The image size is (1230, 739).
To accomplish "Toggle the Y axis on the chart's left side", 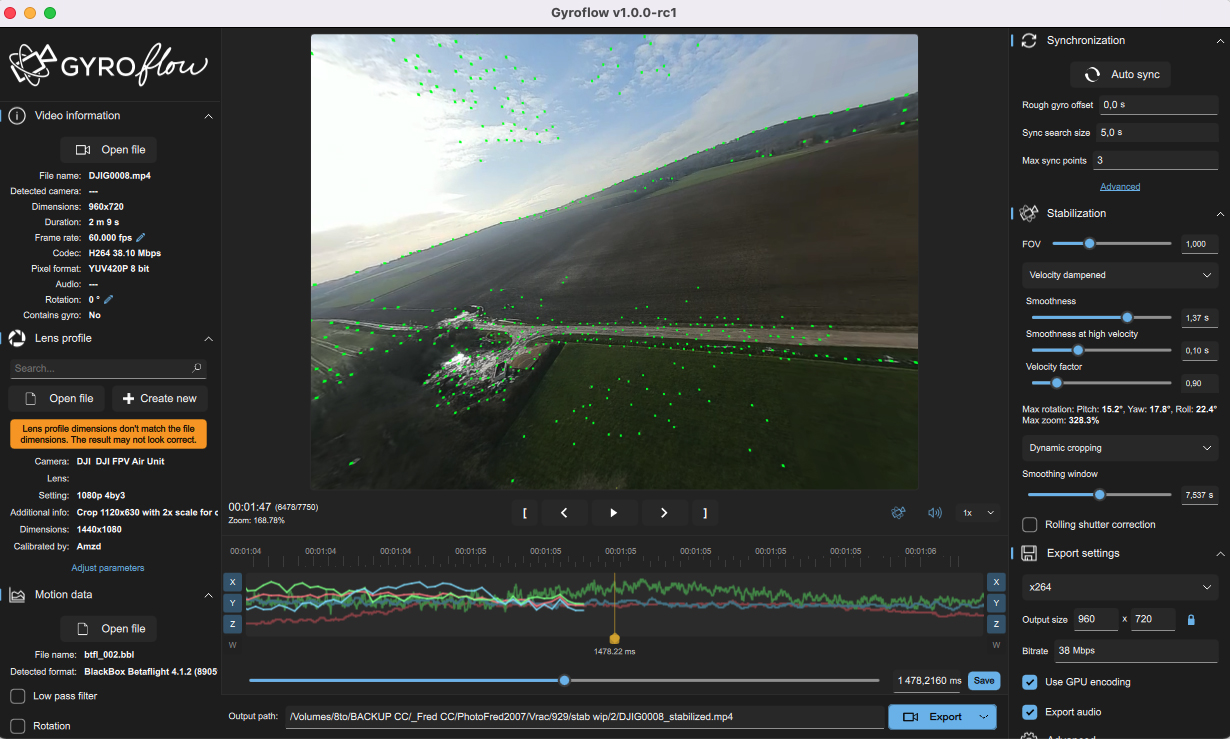I will pos(232,603).
